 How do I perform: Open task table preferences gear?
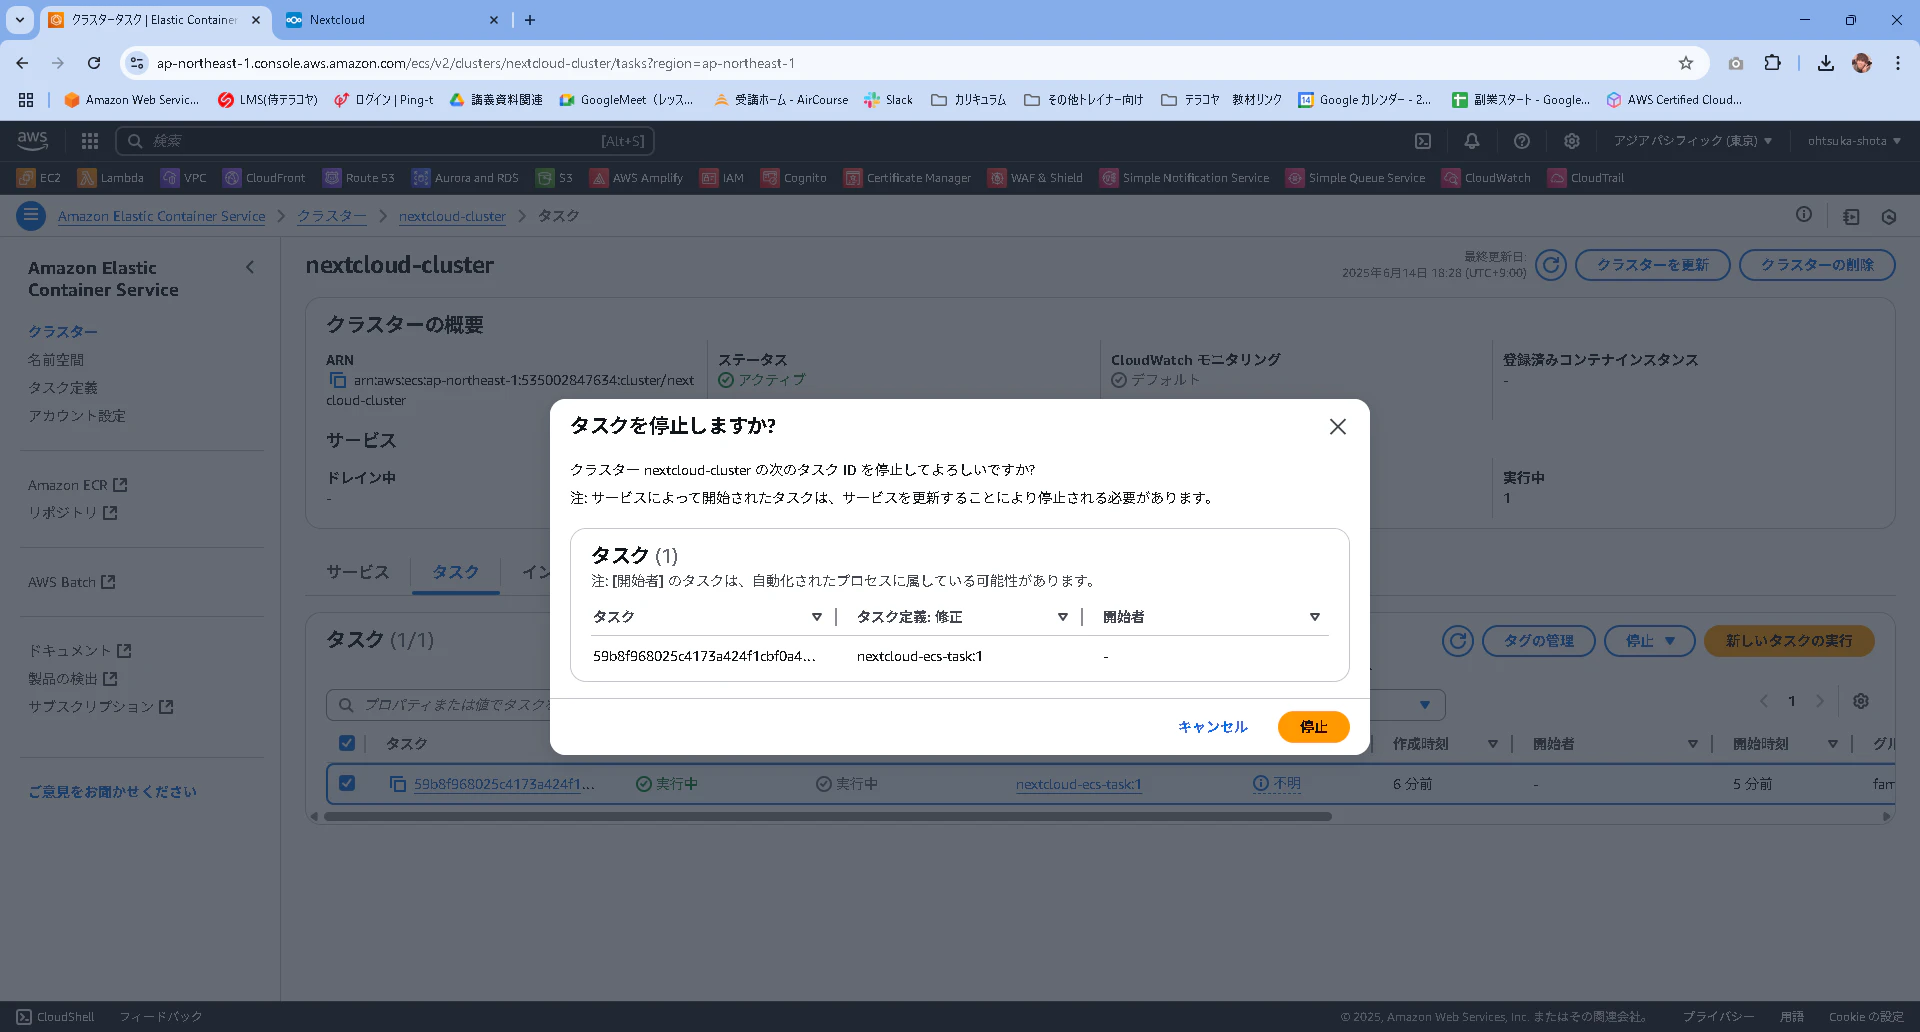click(x=1861, y=701)
